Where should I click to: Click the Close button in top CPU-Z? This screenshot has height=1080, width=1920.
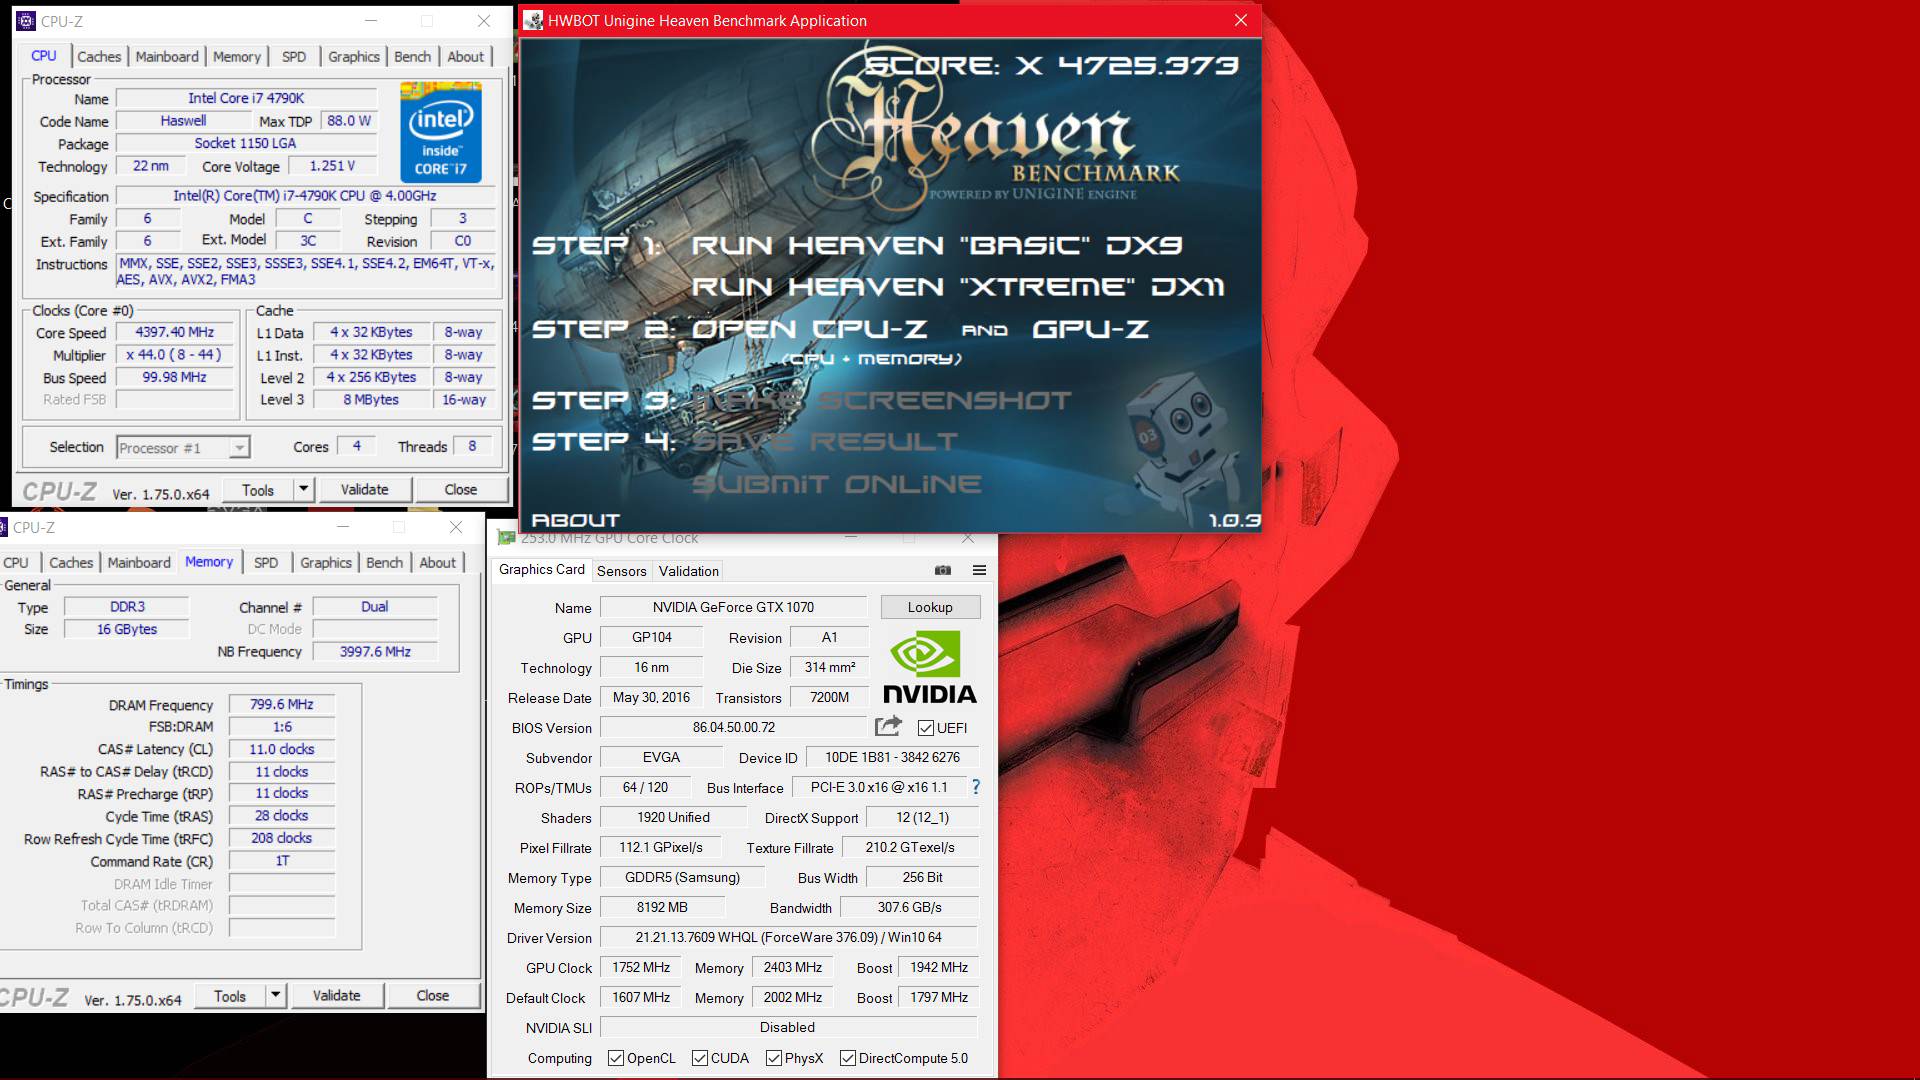click(x=460, y=490)
